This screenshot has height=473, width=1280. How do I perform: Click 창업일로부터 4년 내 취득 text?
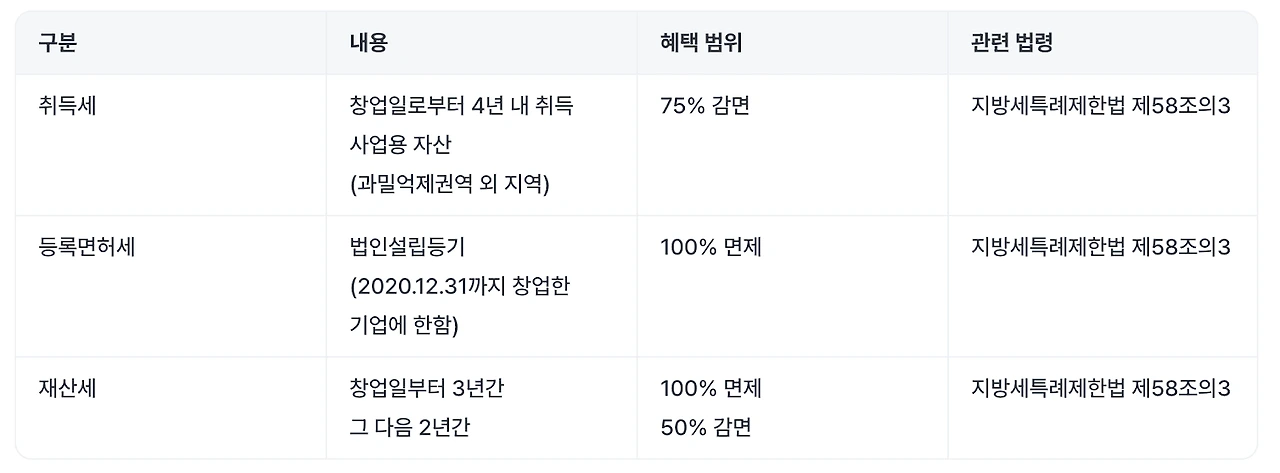(x=462, y=105)
